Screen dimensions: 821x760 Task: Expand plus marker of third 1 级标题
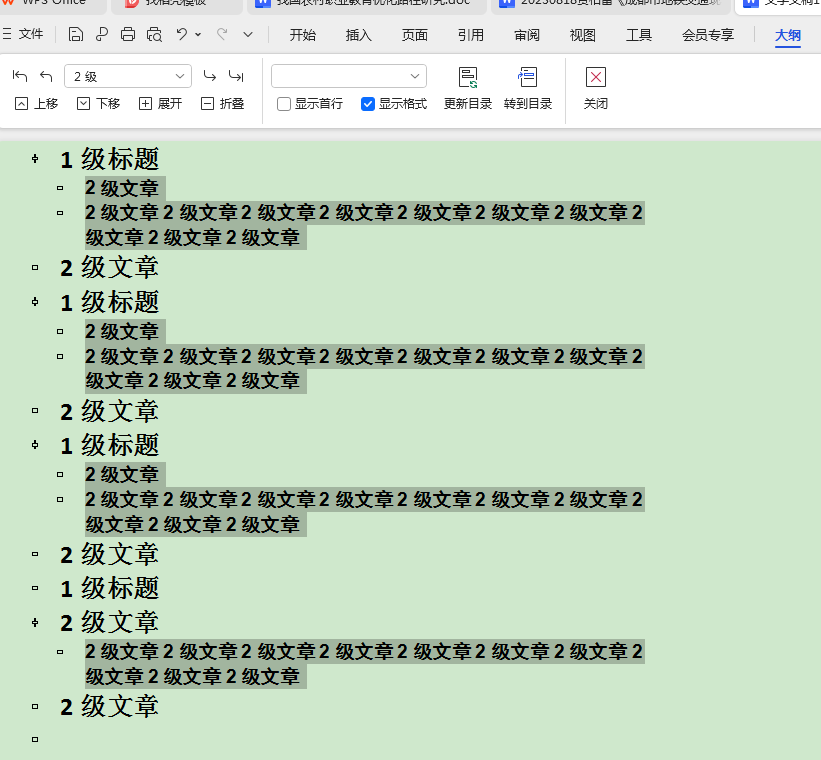click(x=35, y=445)
